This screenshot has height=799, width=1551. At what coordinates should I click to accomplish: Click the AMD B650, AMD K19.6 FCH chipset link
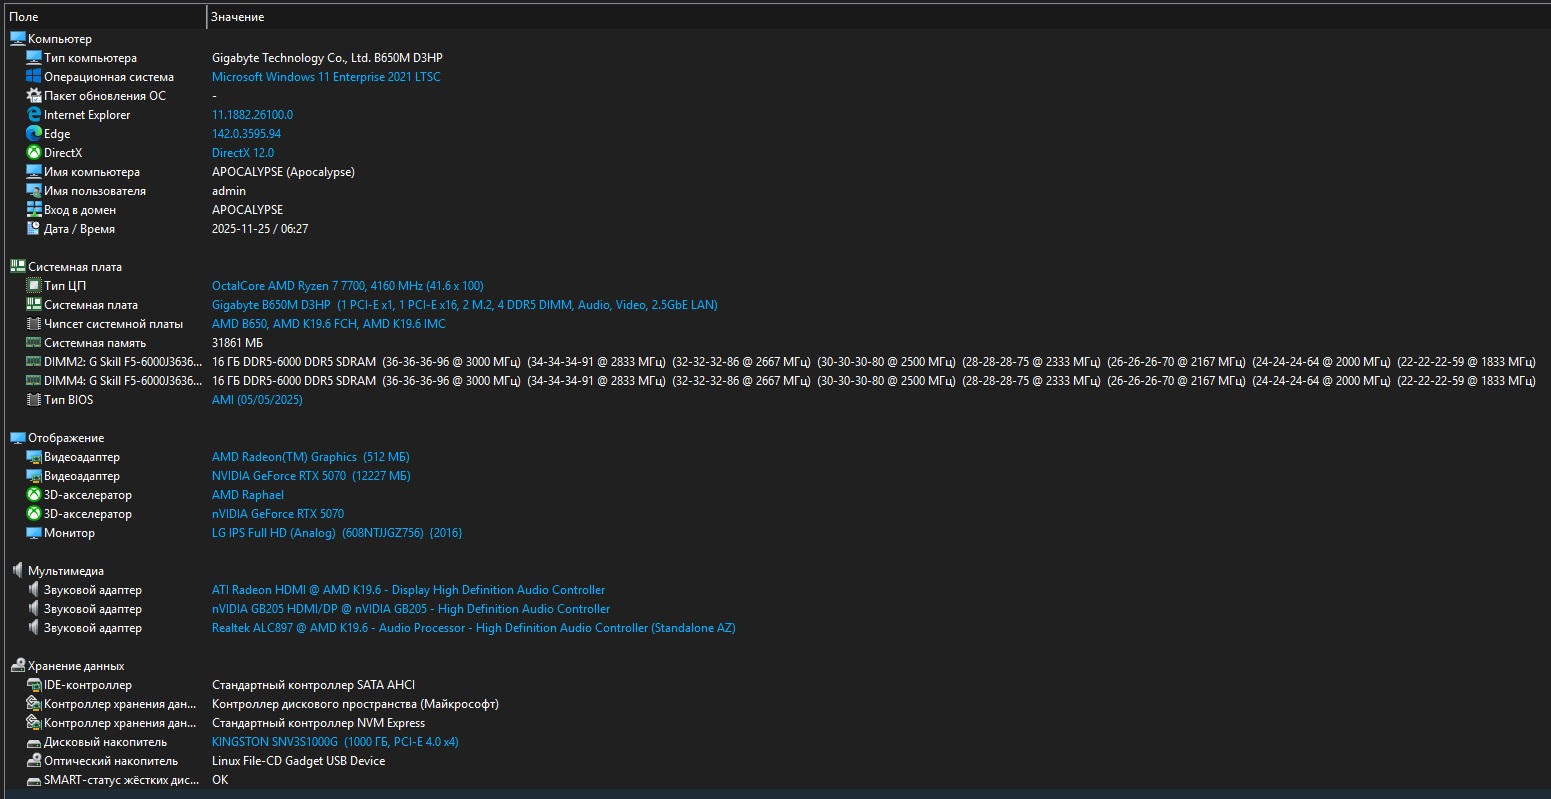(329, 324)
